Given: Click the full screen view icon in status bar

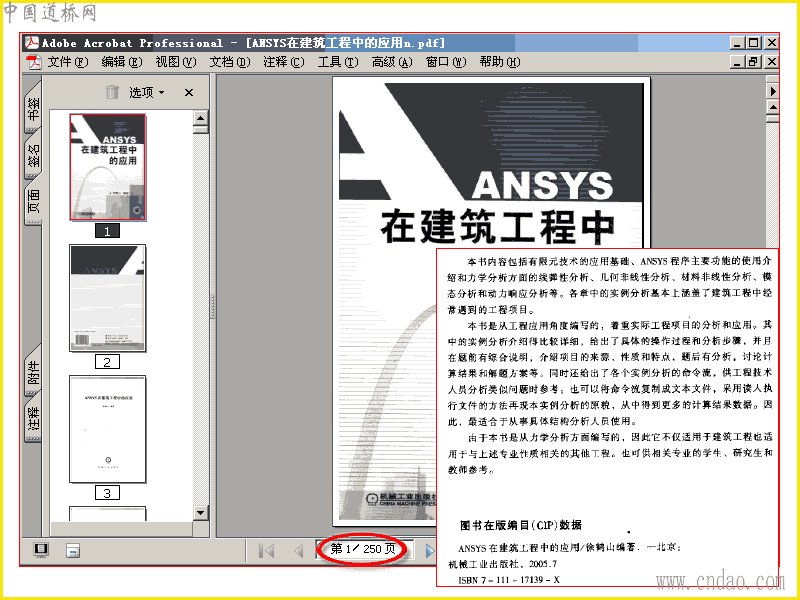Looking at the screenshot, I should [x=41, y=549].
